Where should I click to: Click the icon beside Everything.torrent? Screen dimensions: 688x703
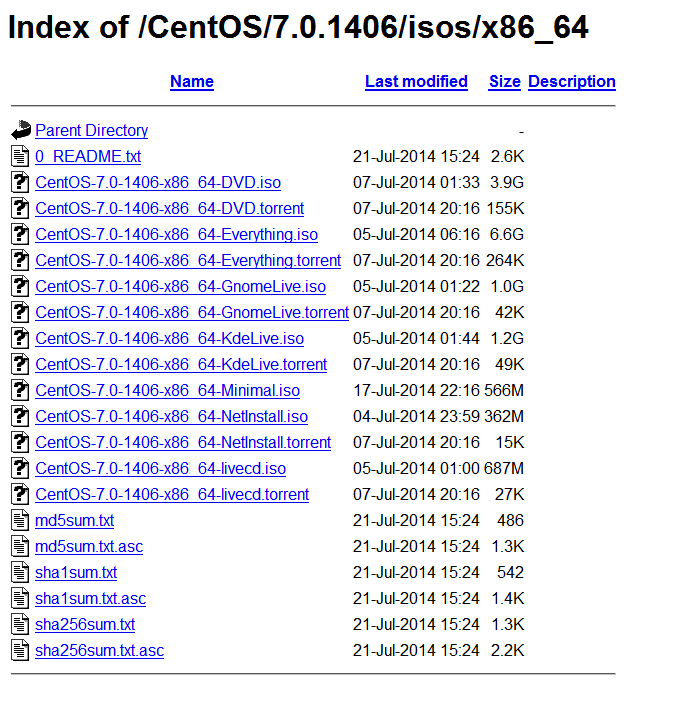(x=20, y=260)
